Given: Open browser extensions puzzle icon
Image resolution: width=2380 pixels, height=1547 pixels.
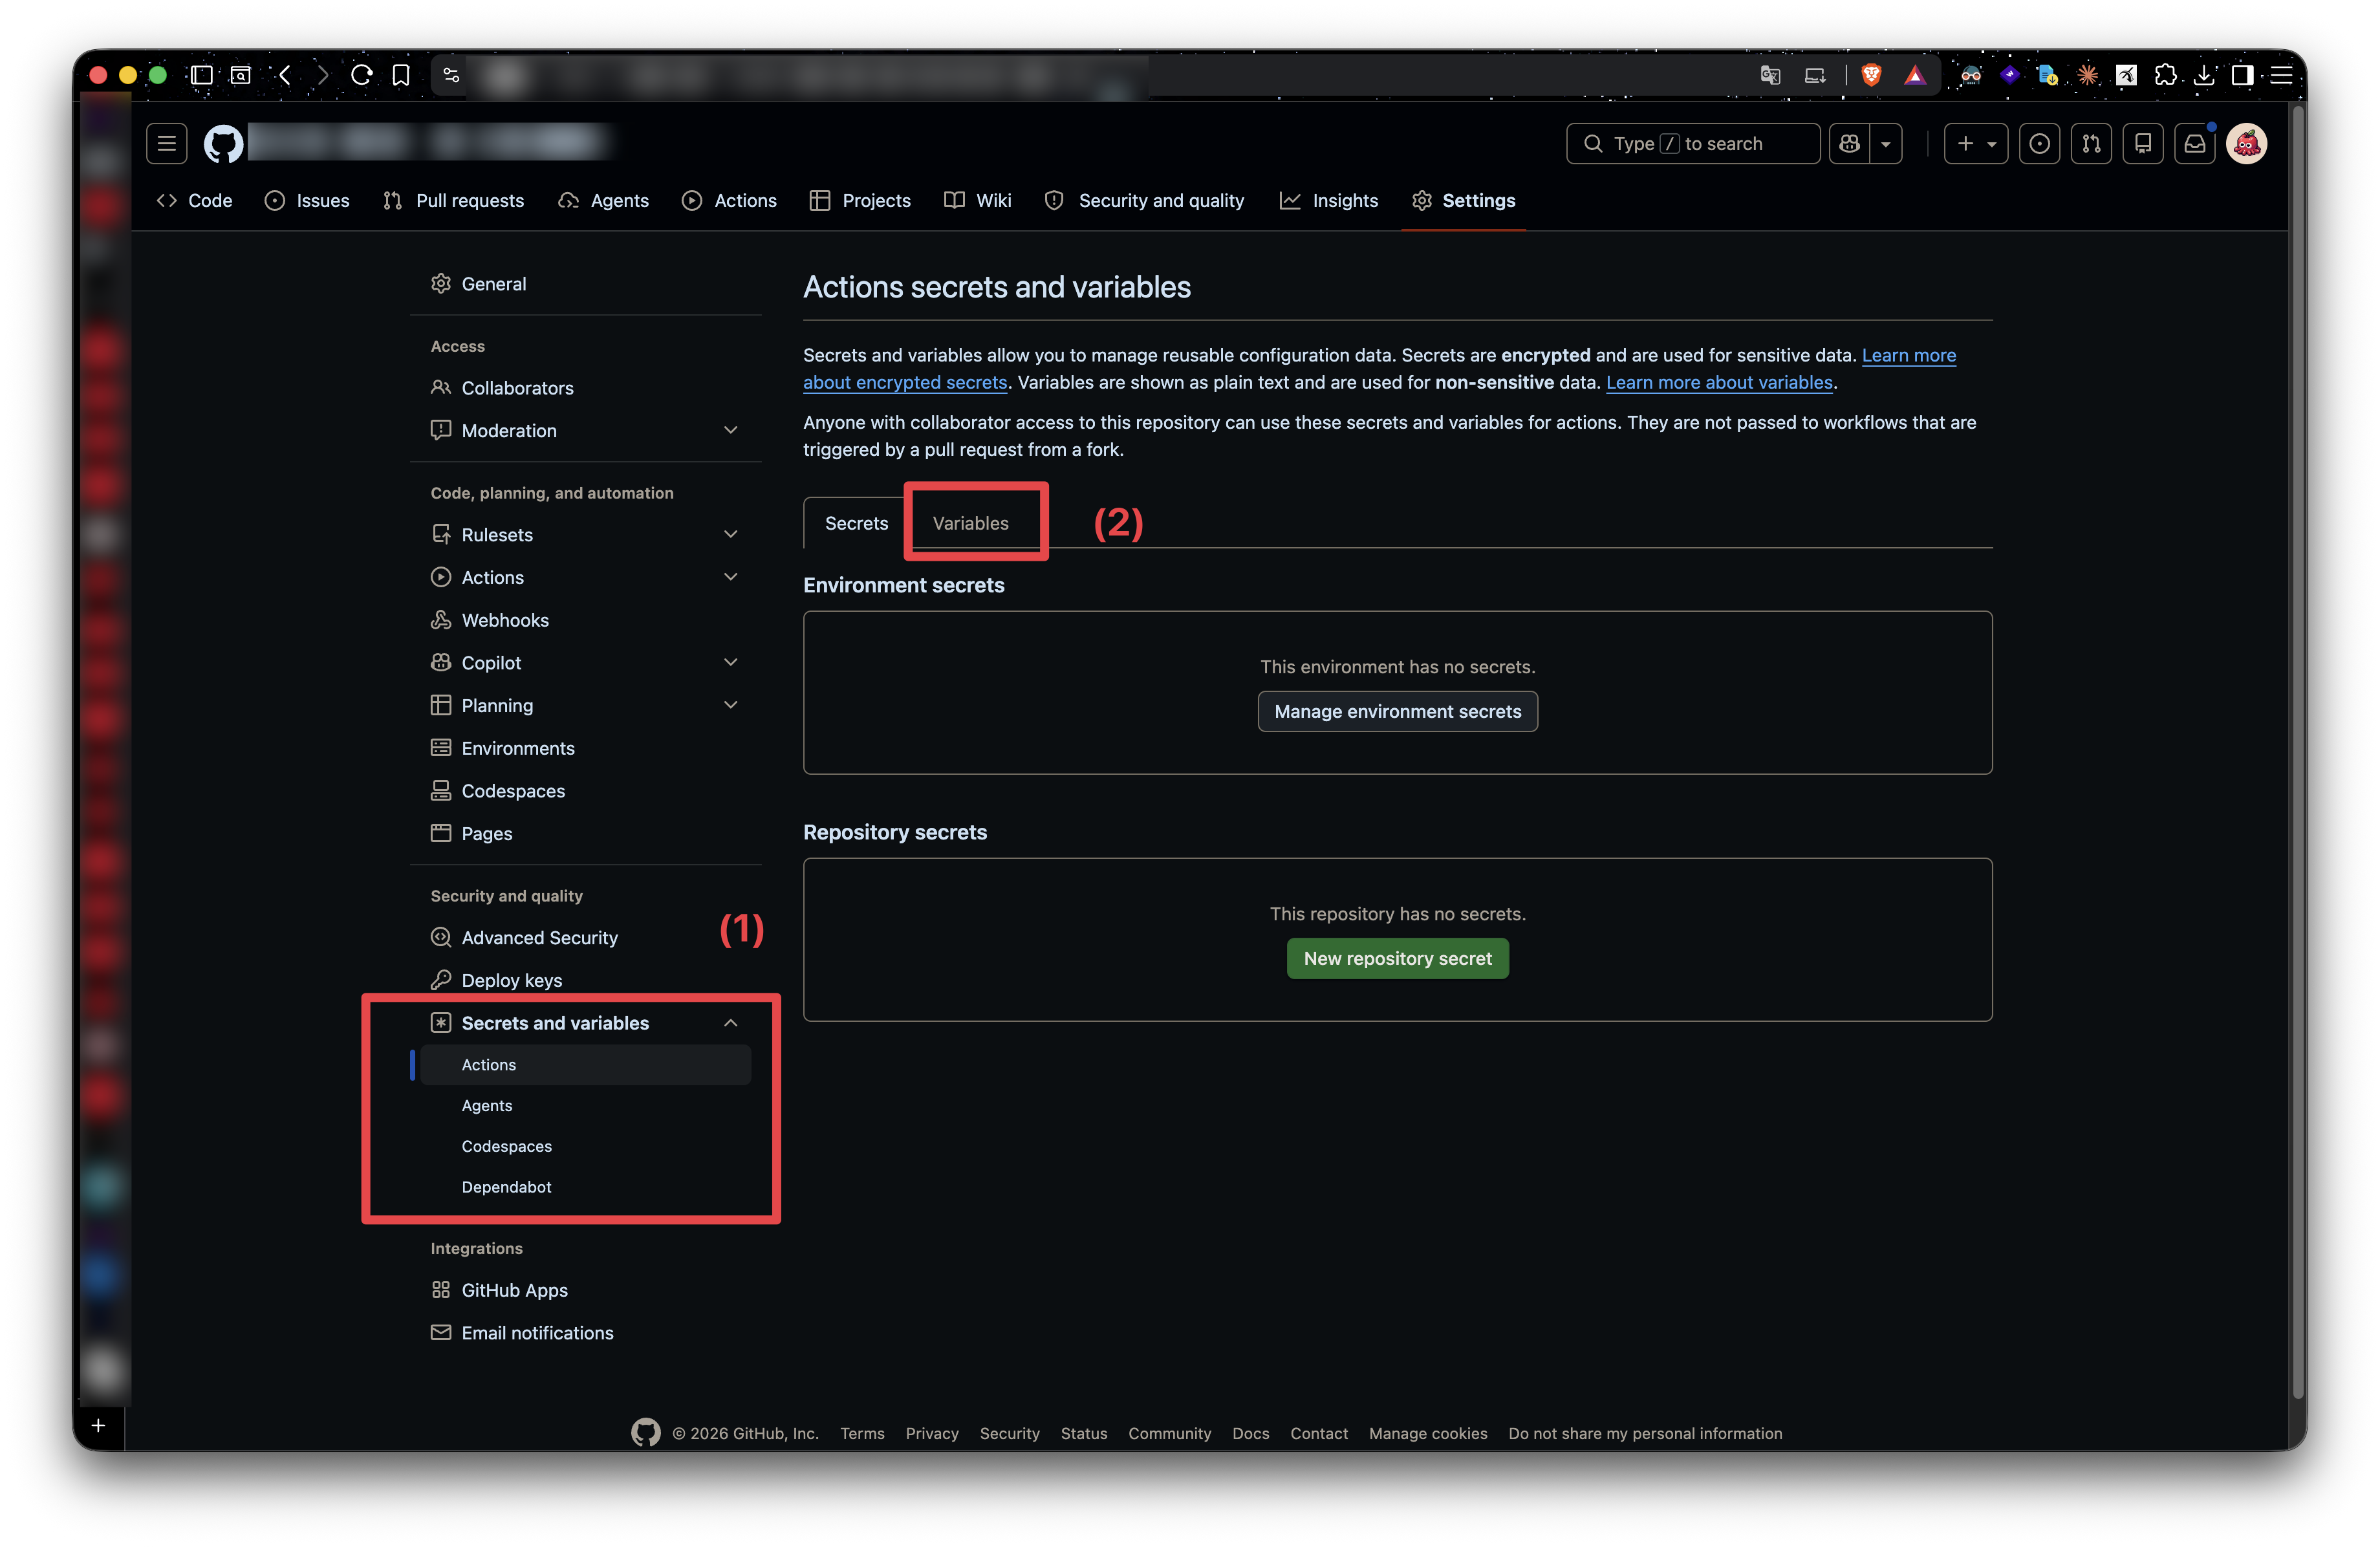Looking at the screenshot, I should 2165,75.
